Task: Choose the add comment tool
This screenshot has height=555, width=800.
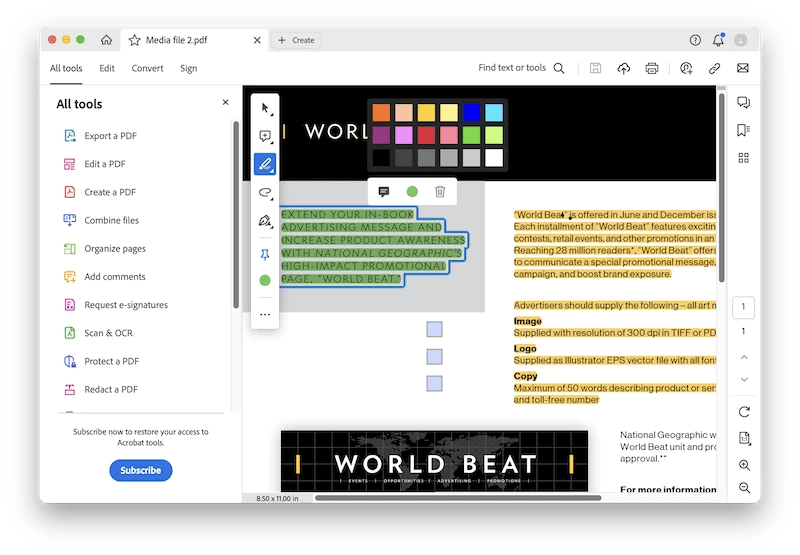Action: (x=265, y=136)
